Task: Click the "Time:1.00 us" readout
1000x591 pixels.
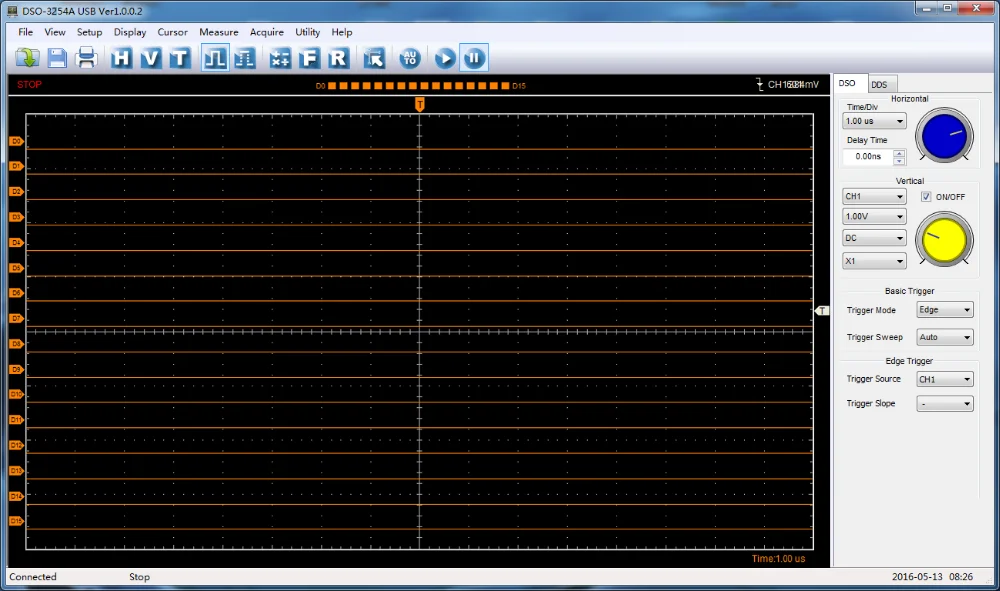Action: [778, 558]
